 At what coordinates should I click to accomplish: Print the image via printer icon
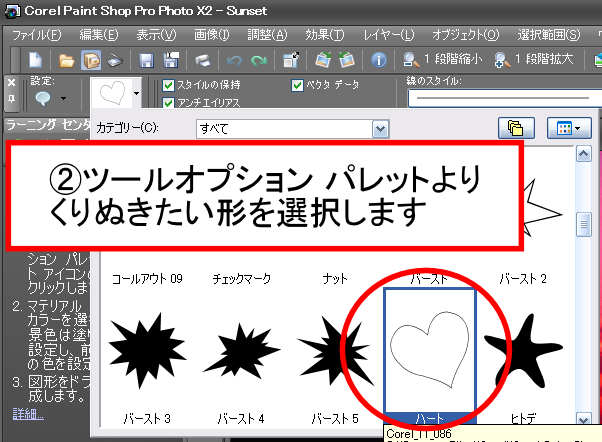202,60
